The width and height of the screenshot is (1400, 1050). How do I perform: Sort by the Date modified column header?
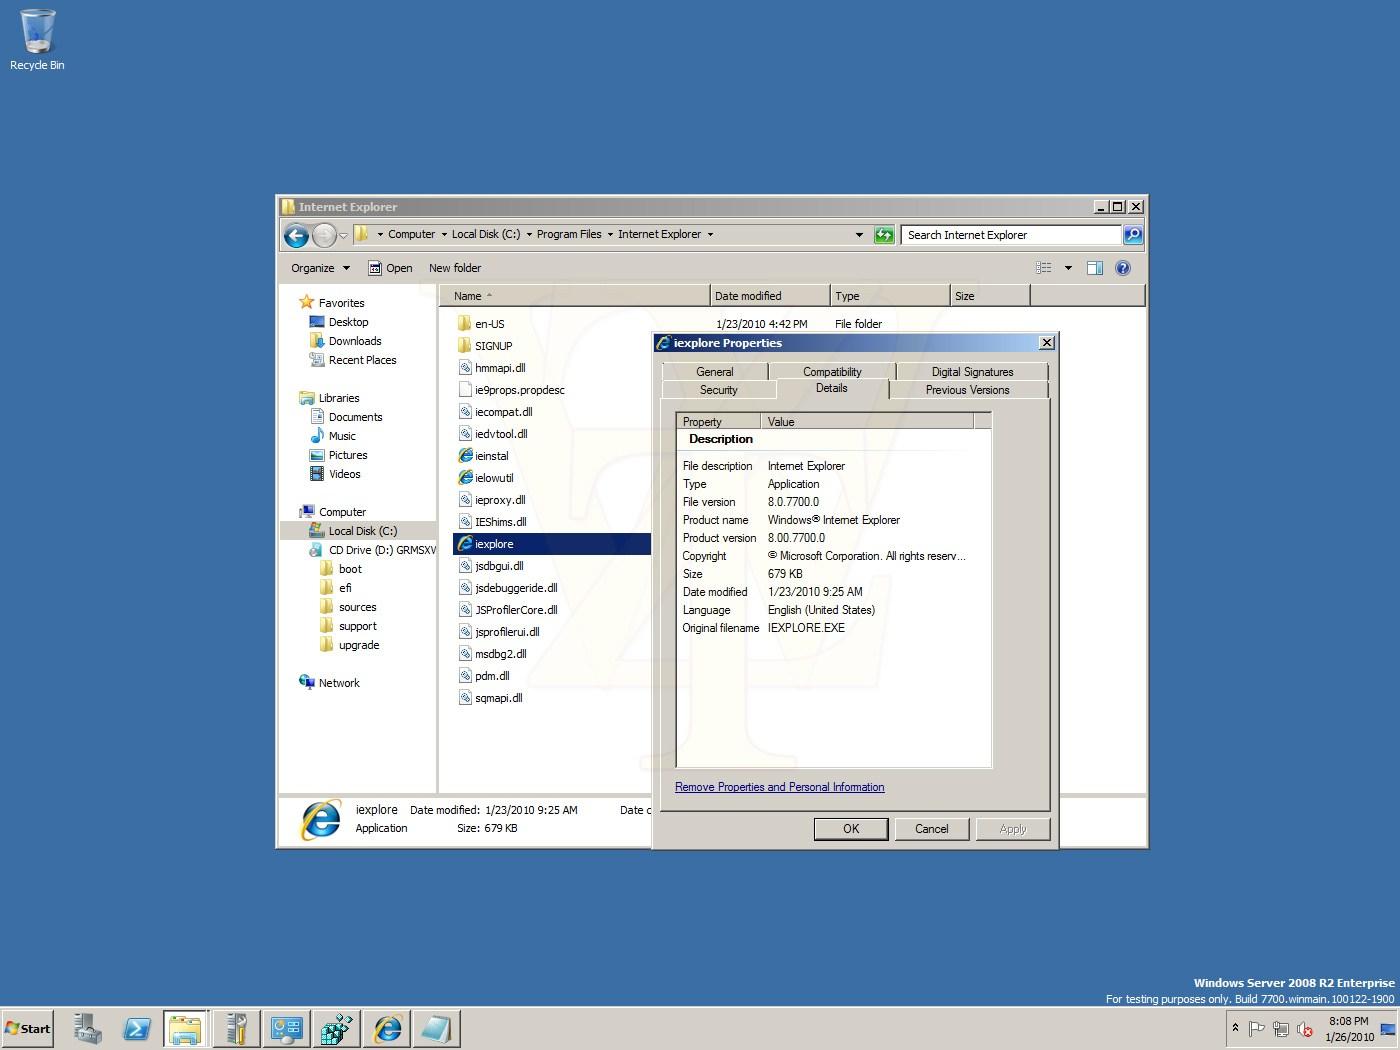tap(770, 296)
